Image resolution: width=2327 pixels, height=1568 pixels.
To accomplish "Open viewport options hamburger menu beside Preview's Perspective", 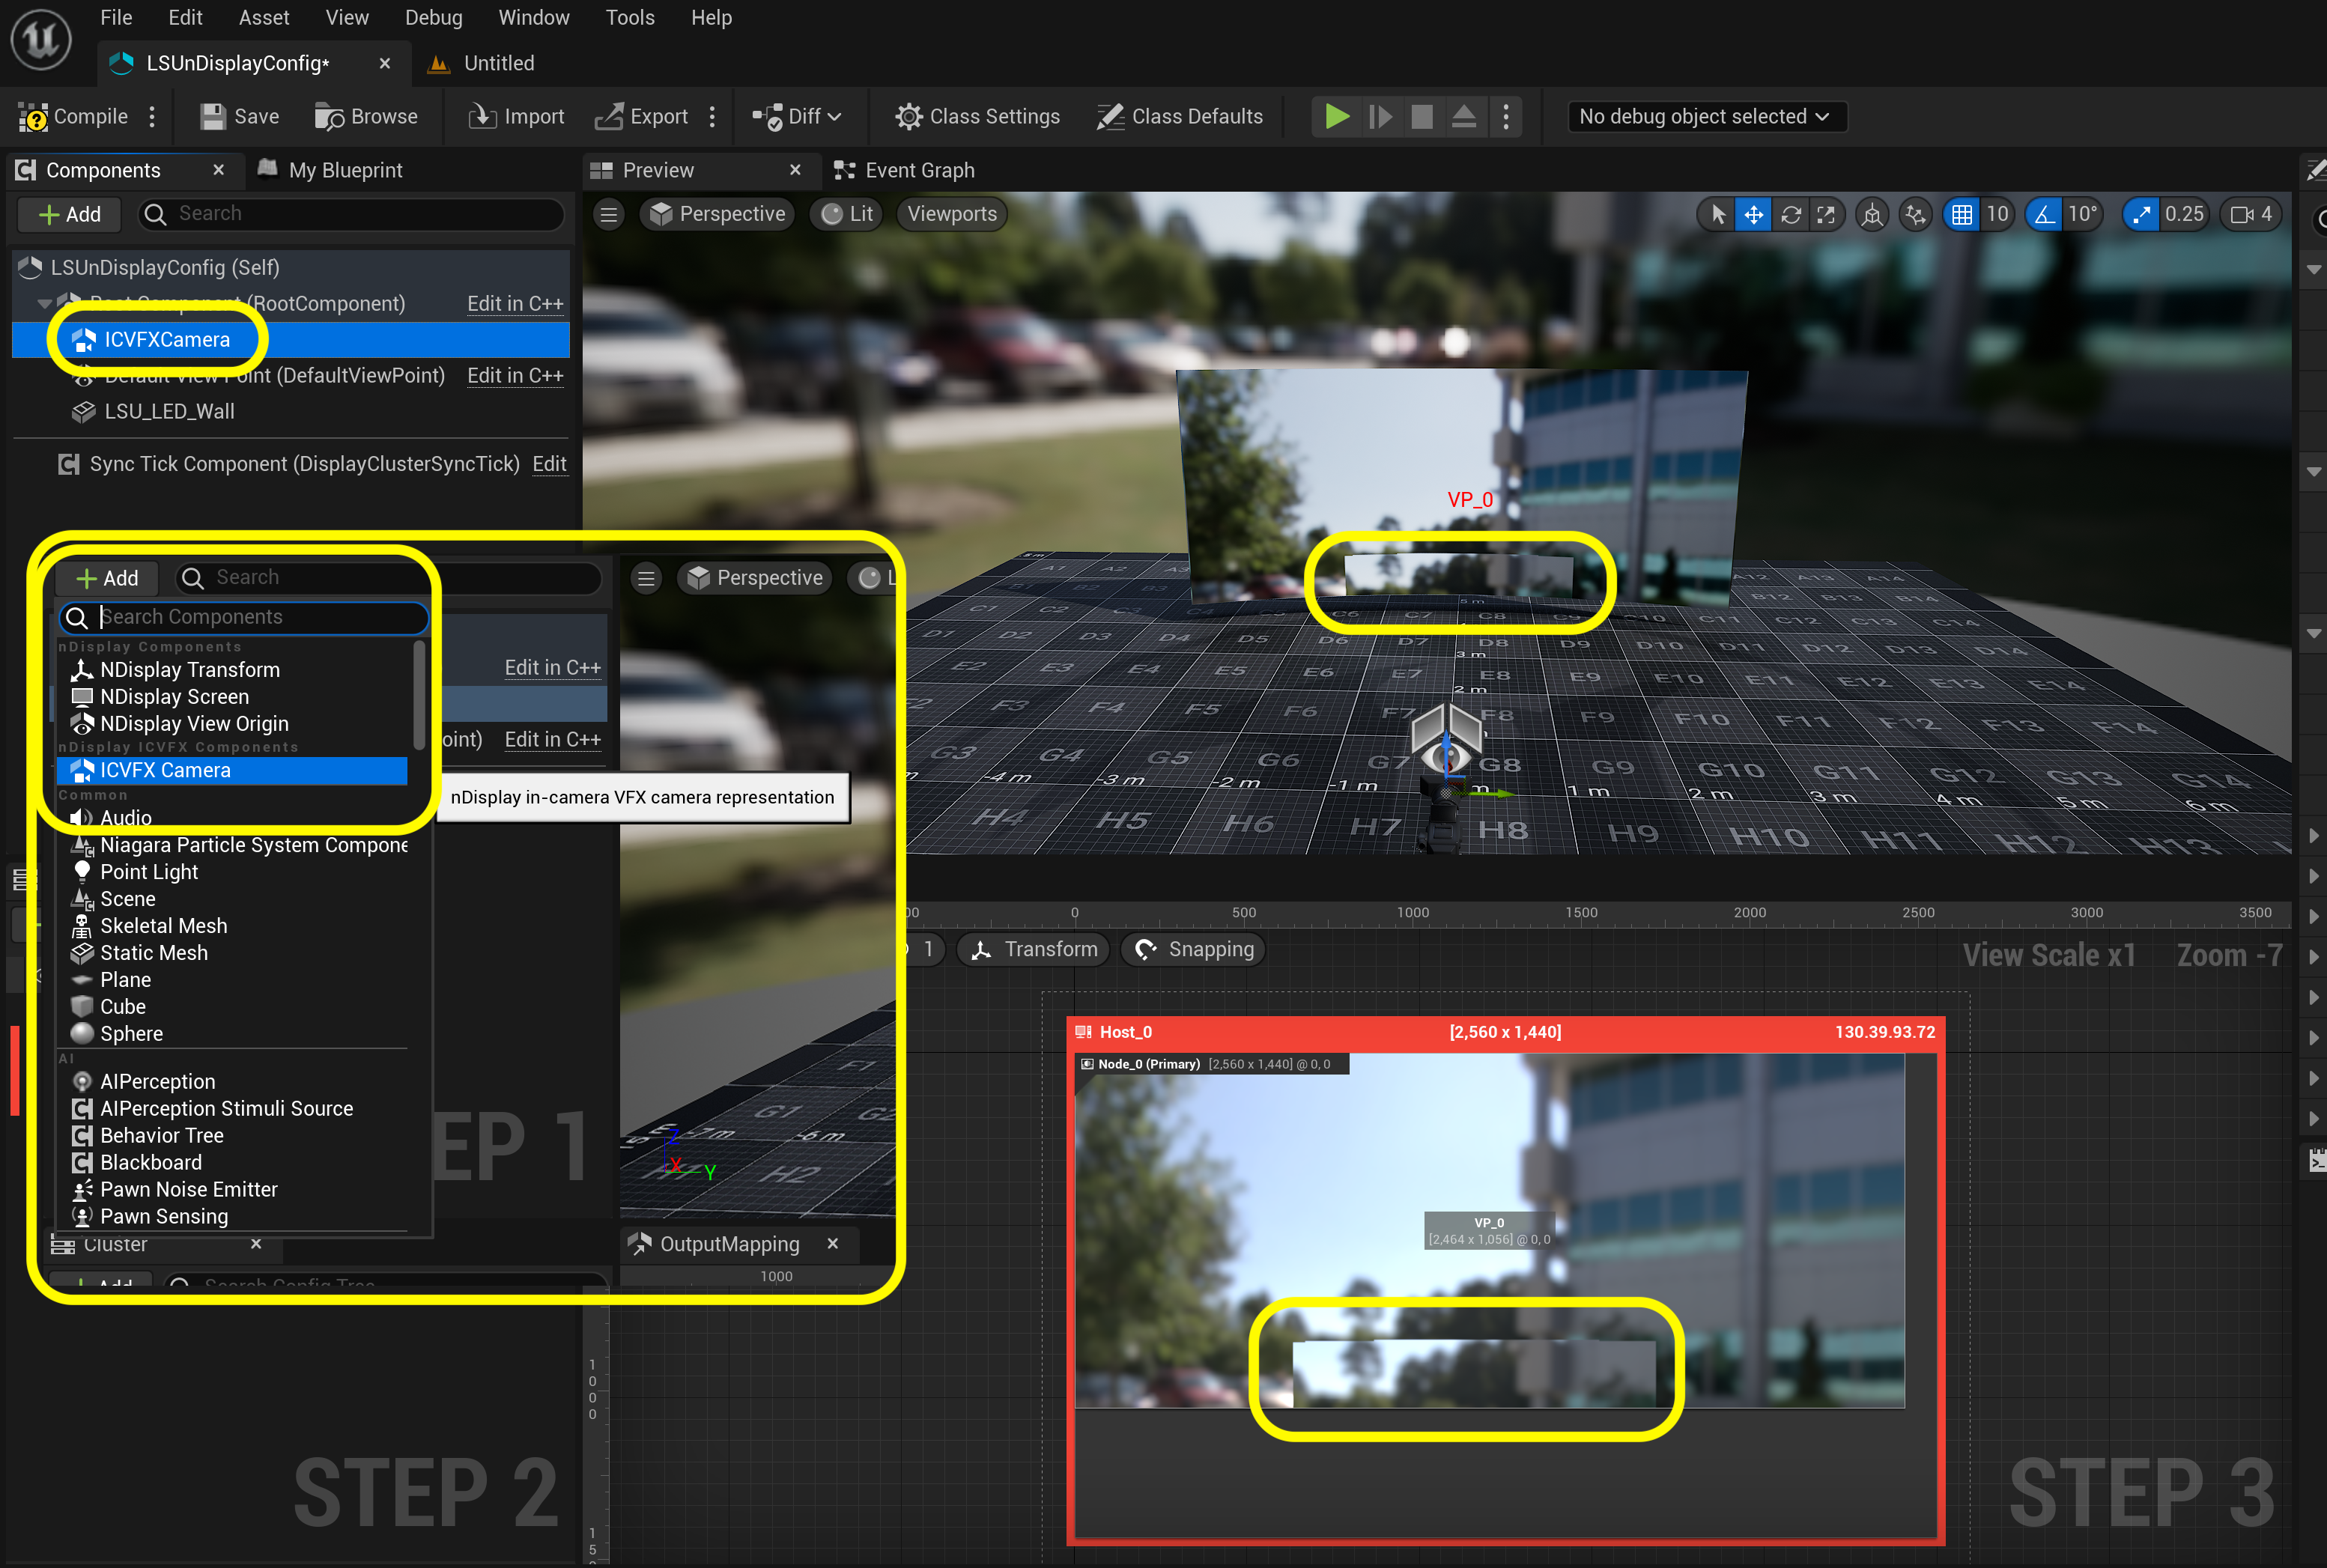I will click(x=608, y=214).
